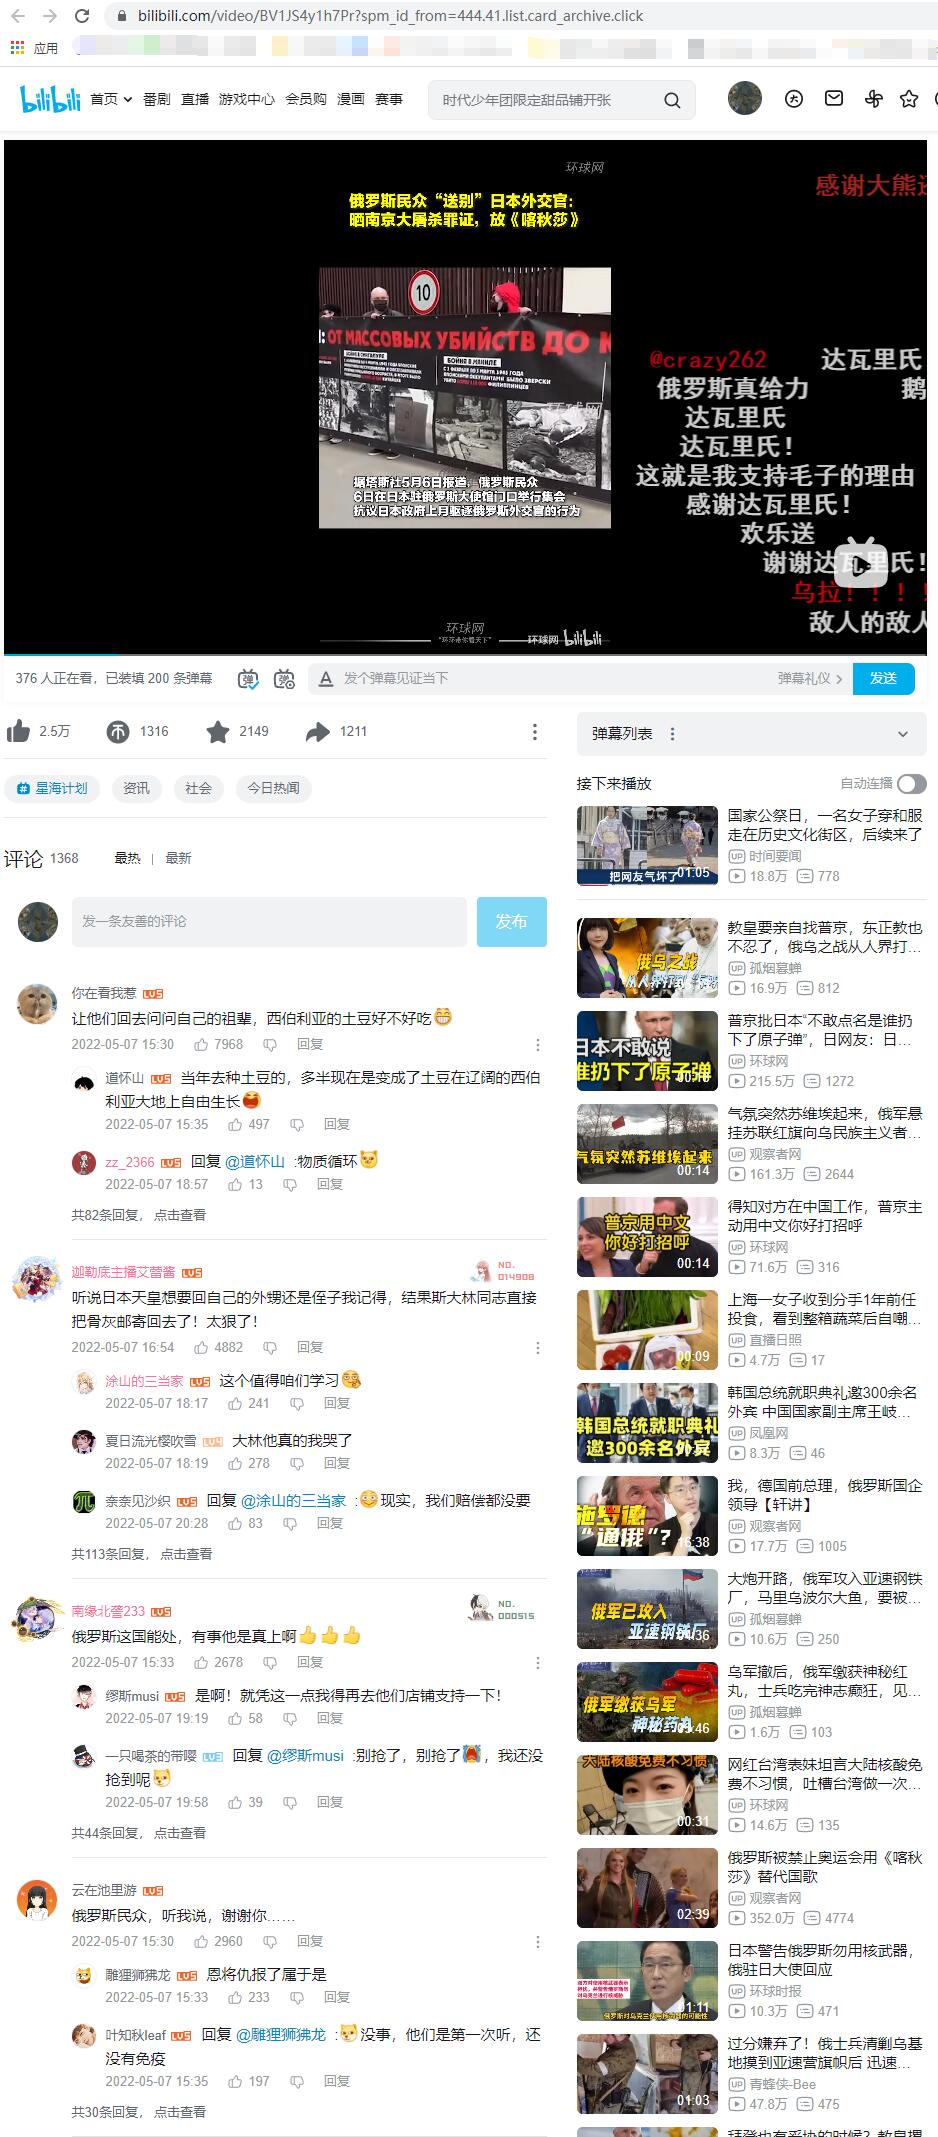Toggle danmaku display on the player
The width and height of the screenshot is (938, 2137).
(248, 679)
